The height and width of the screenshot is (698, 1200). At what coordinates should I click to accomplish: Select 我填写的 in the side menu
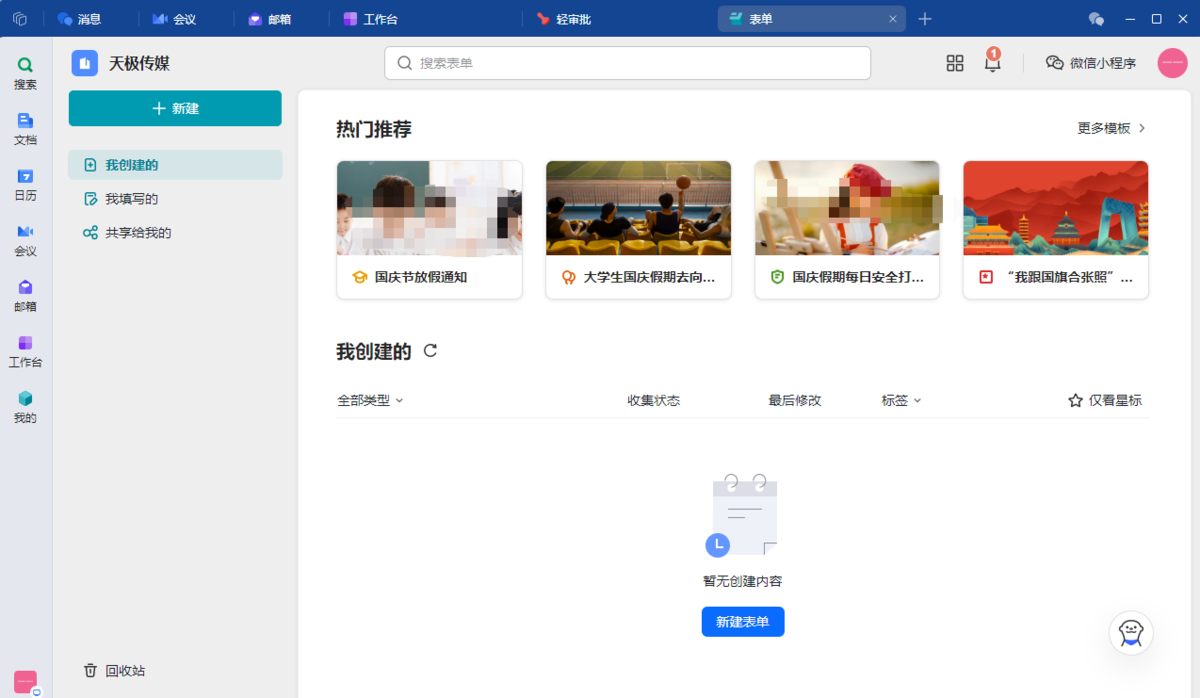[131, 199]
